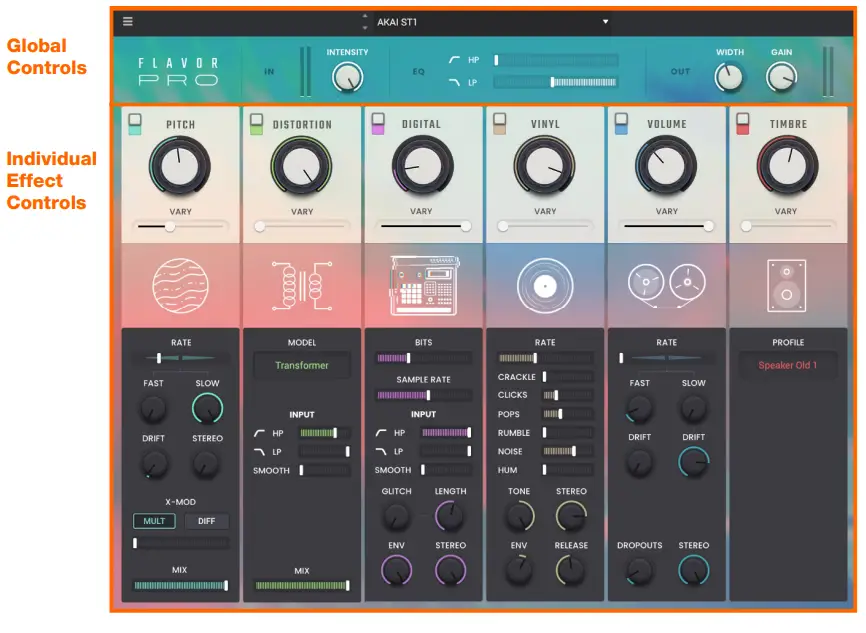866x633 pixels.
Task: Click the Vinyl Crackle slider
Action: click(568, 377)
